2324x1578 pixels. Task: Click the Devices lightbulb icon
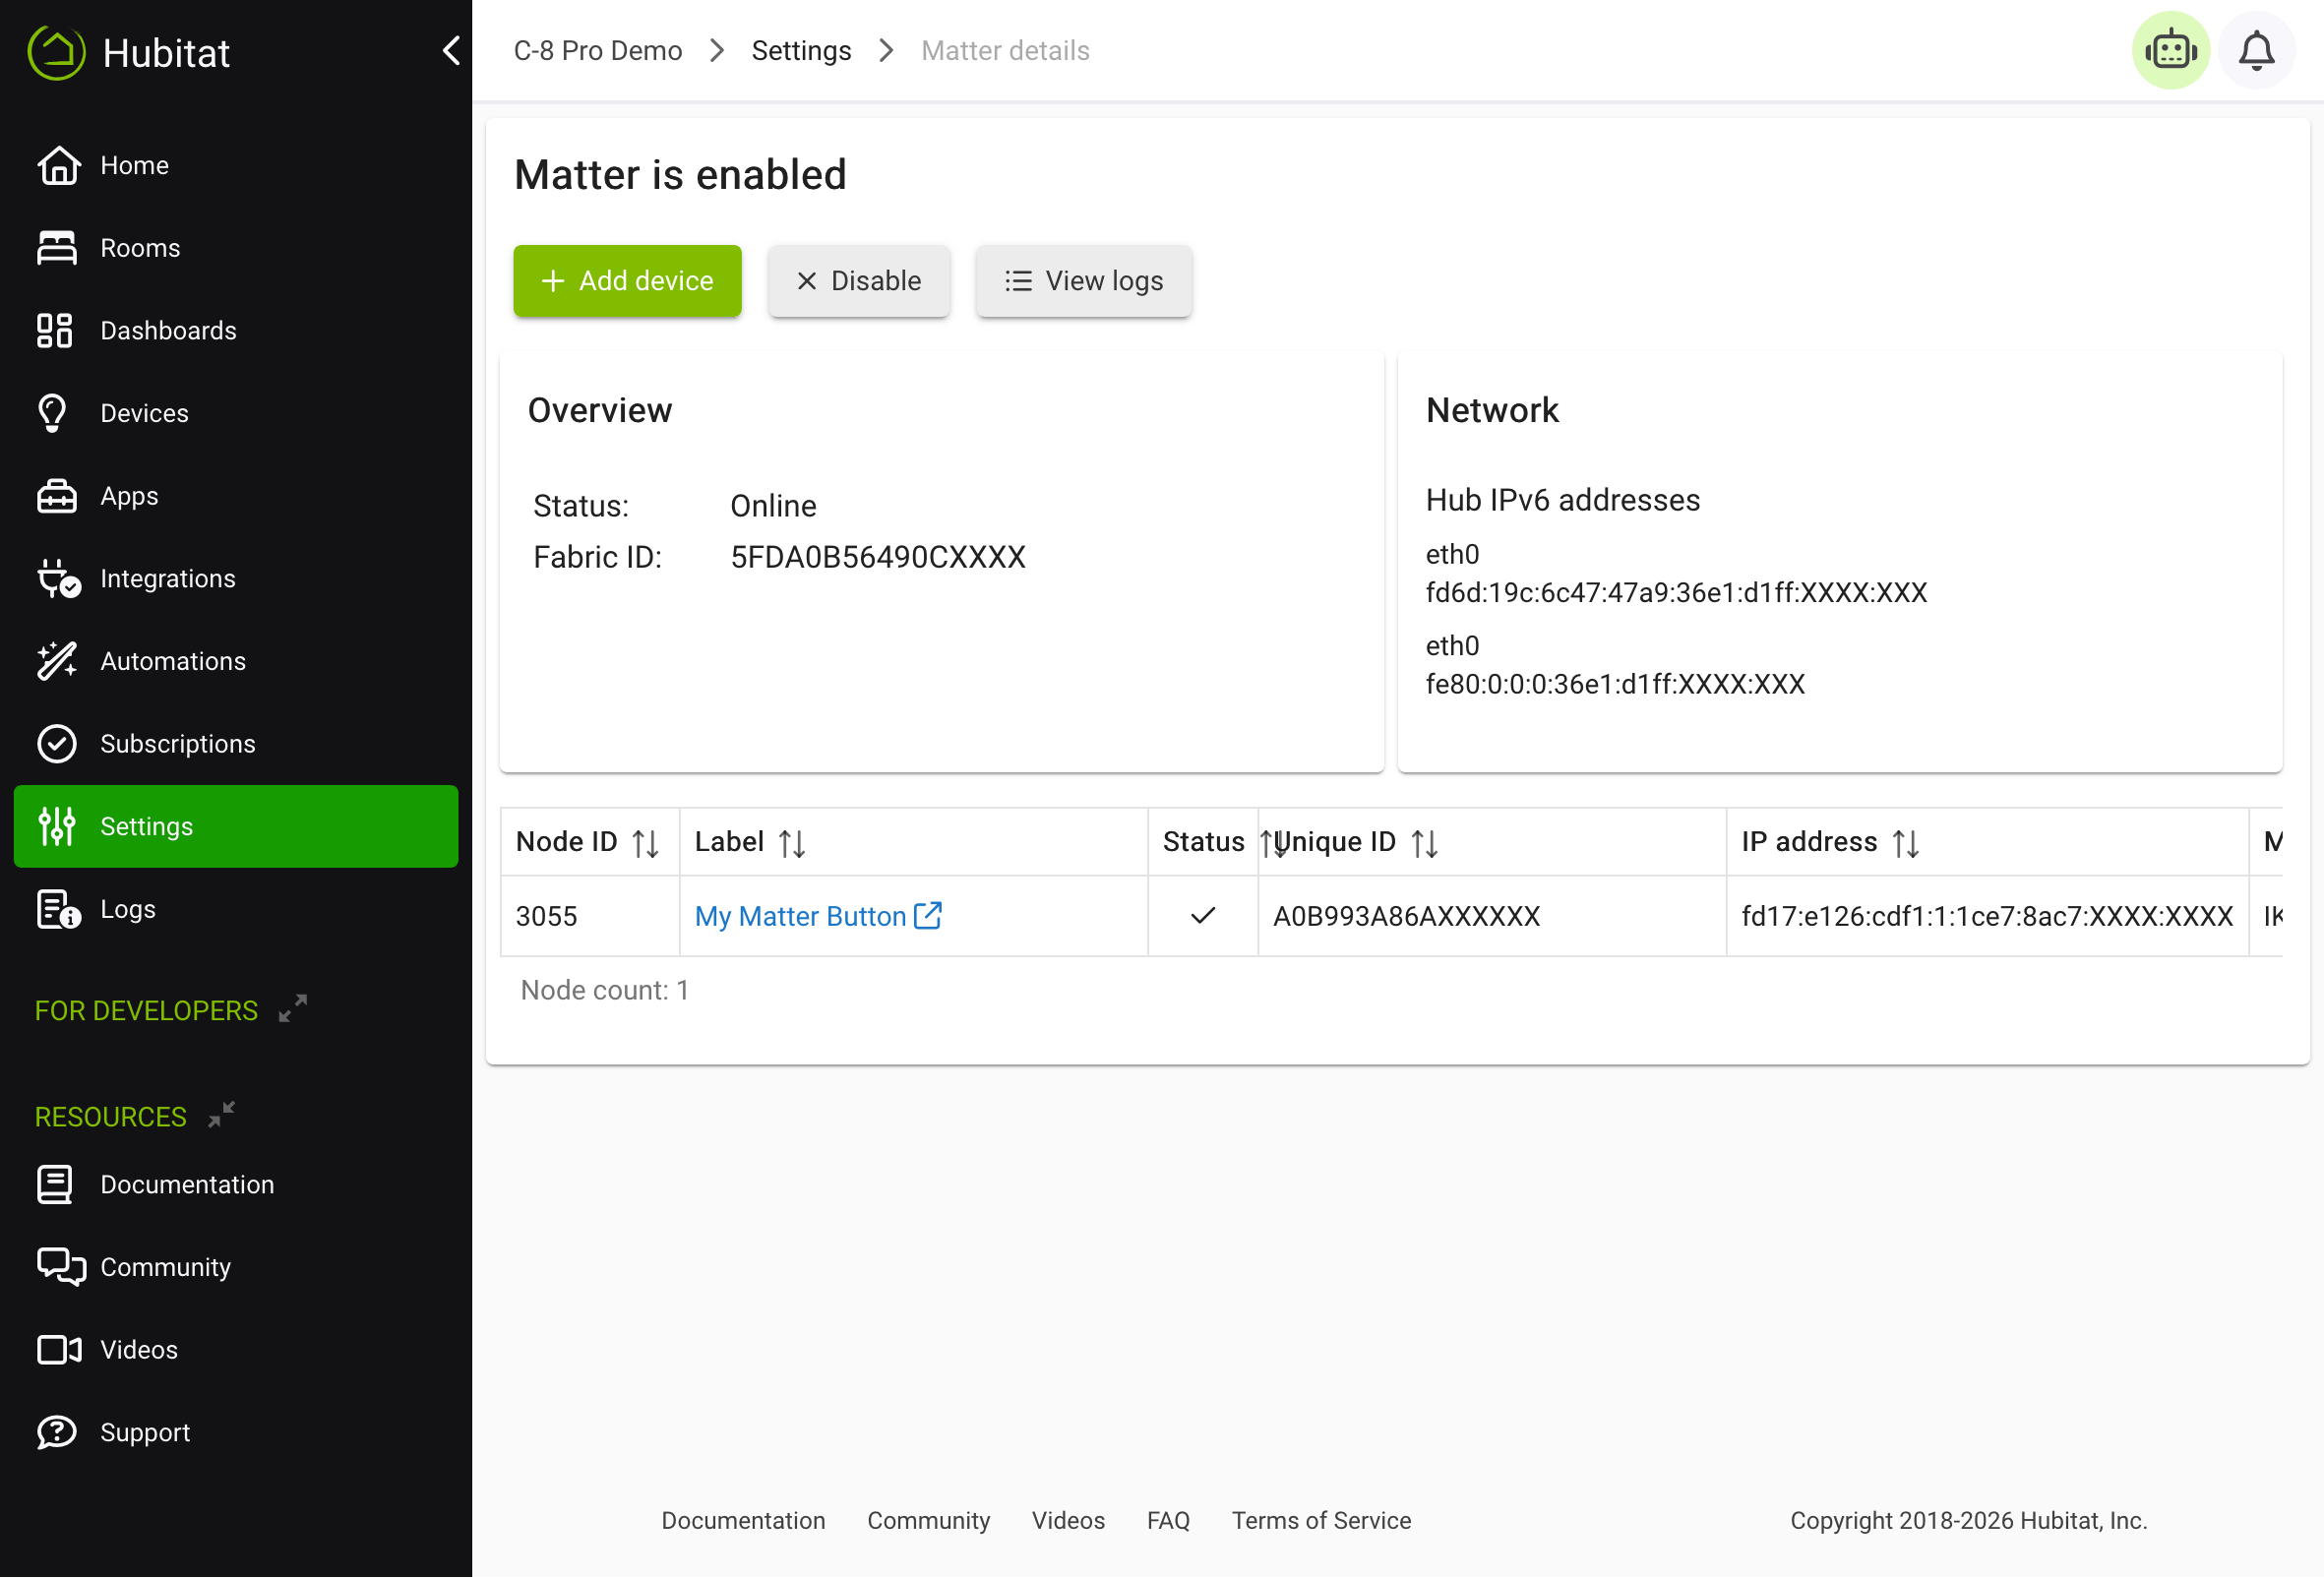coord(53,413)
